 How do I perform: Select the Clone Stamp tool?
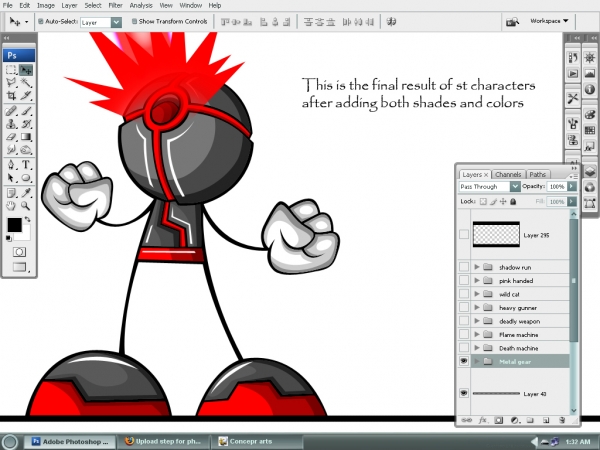coord(11,124)
